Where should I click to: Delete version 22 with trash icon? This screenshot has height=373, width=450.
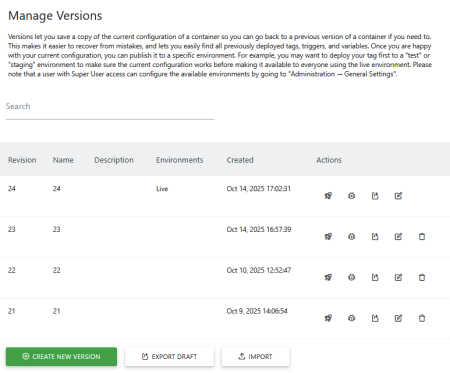click(x=422, y=277)
